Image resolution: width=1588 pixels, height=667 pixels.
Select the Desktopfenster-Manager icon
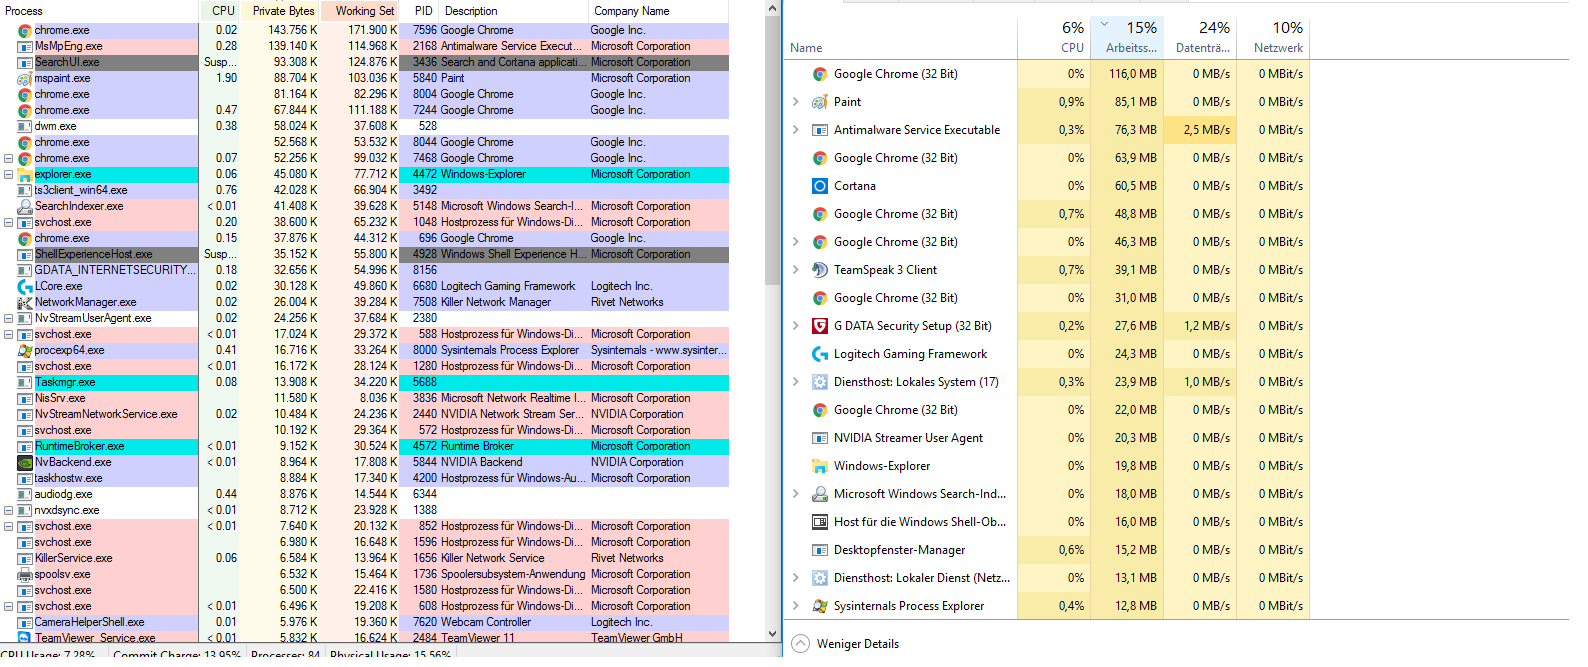(820, 550)
